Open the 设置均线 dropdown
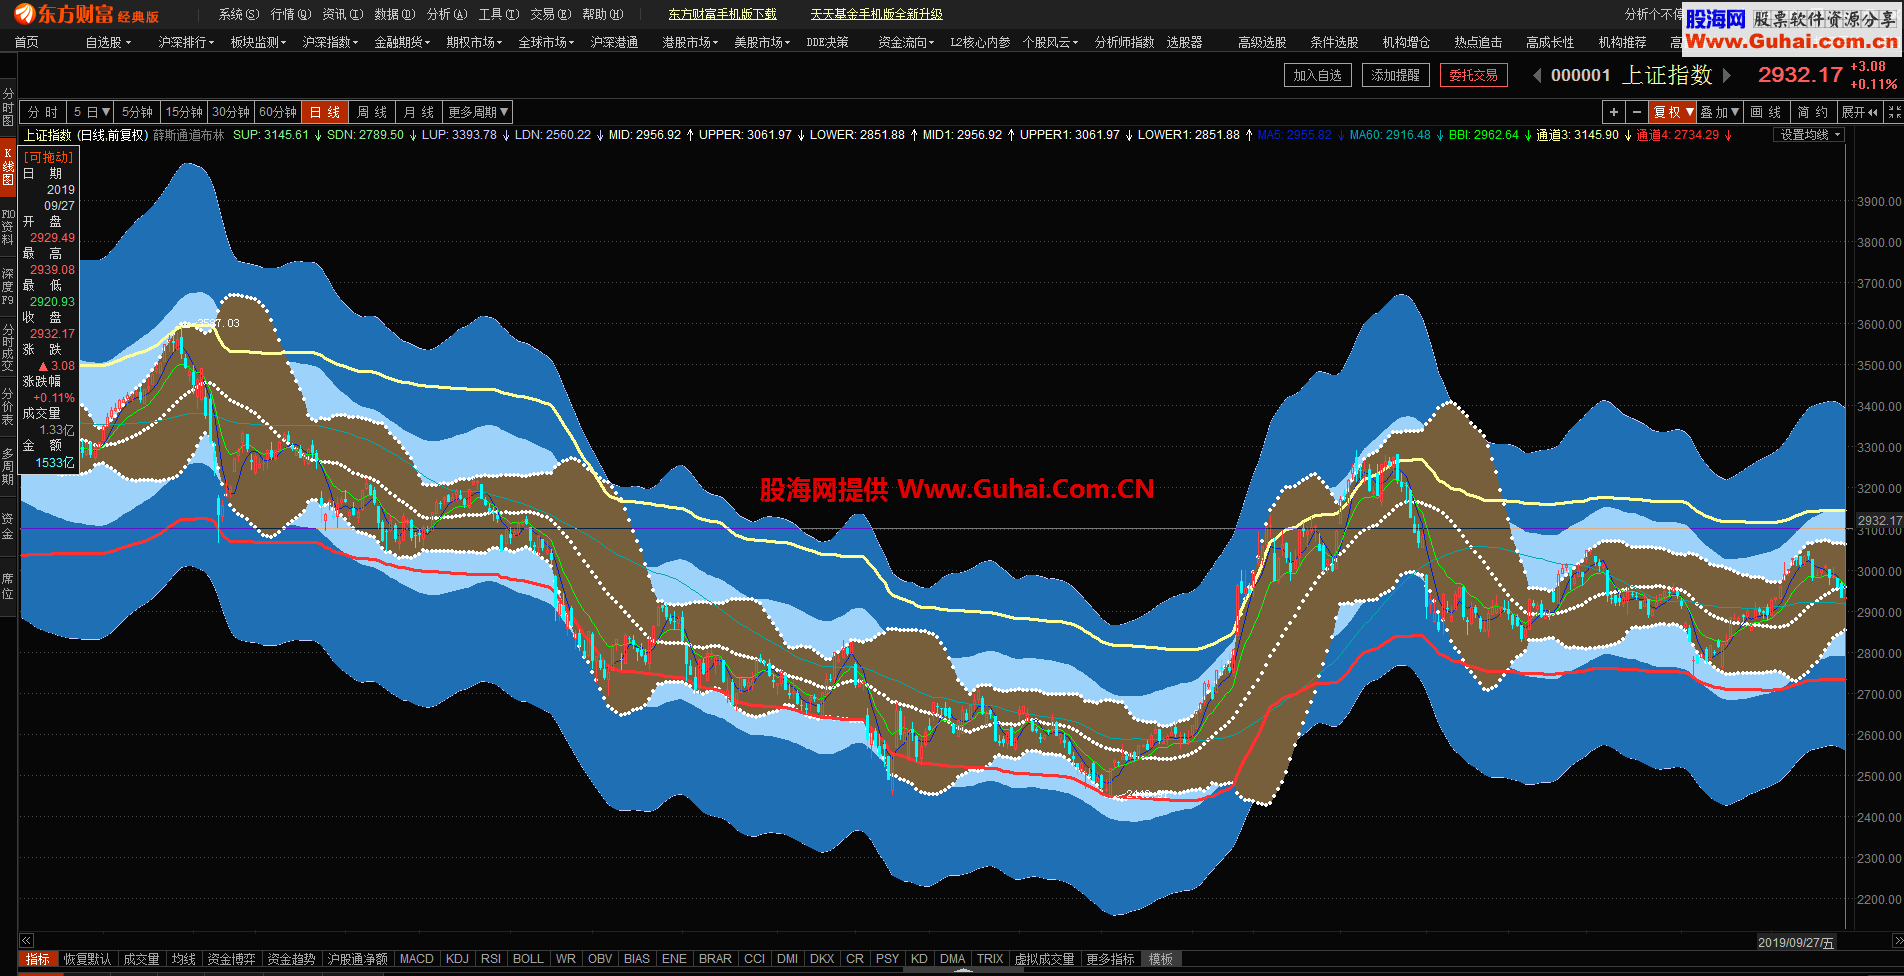 click(x=1809, y=135)
